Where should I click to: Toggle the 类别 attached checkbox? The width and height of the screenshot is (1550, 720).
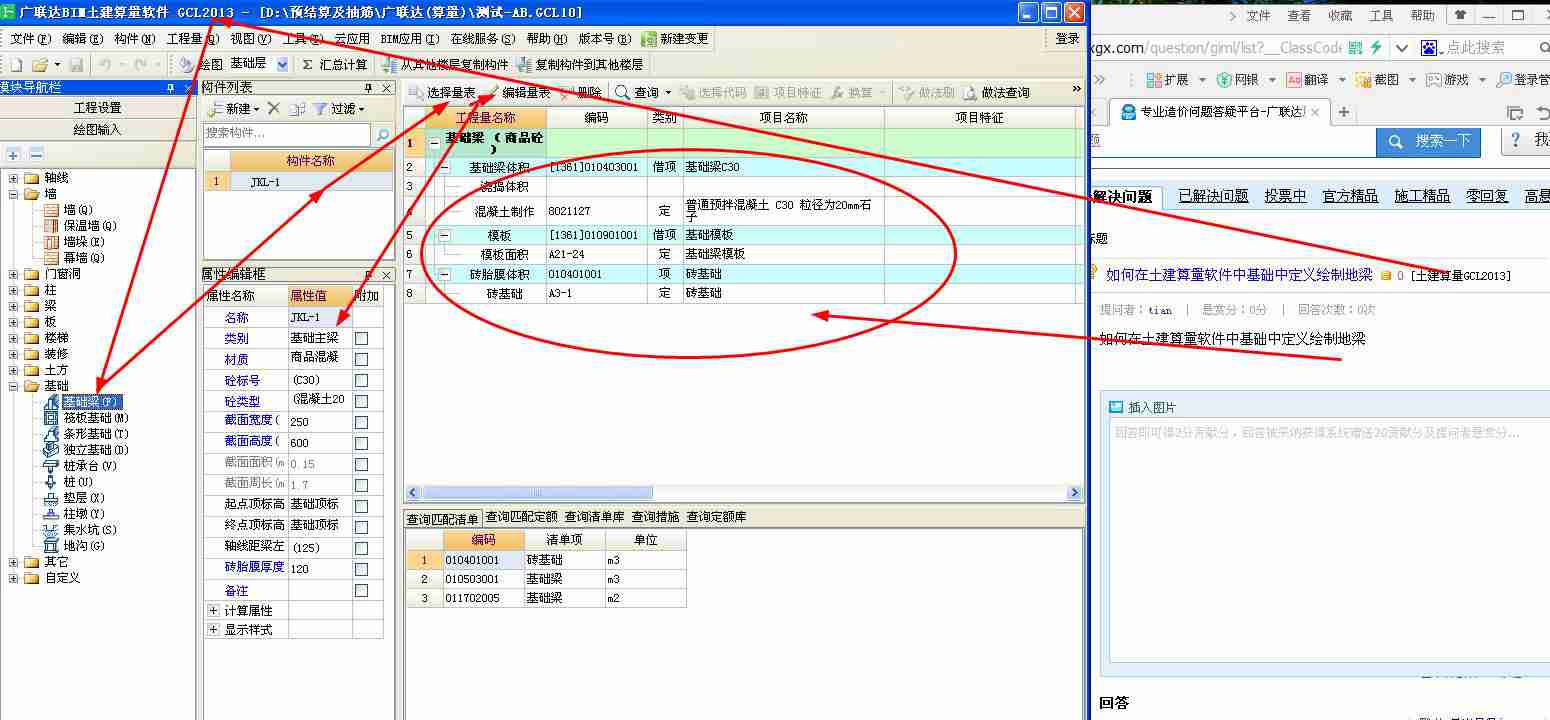click(361, 339)
